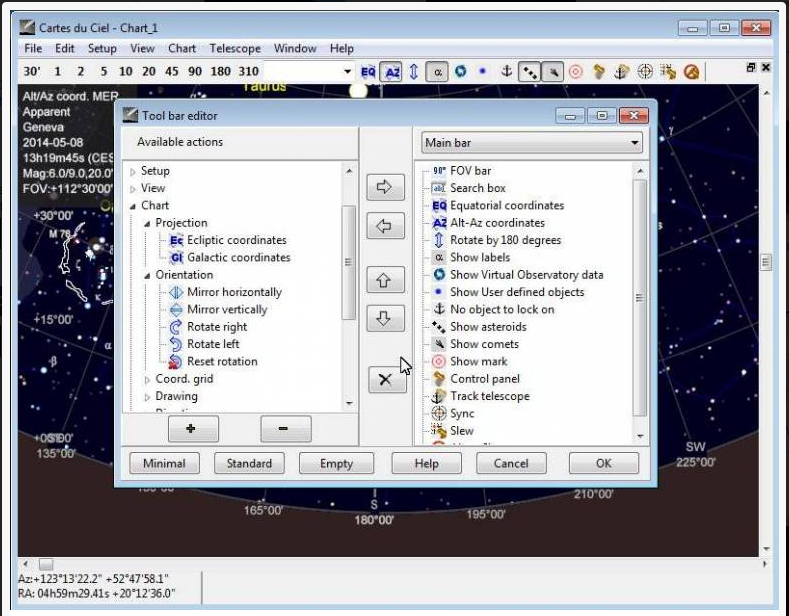Collapse the Orientation tree node
Image resolution: width=789 pixels, height=616 pixels.
click(147, 276)
